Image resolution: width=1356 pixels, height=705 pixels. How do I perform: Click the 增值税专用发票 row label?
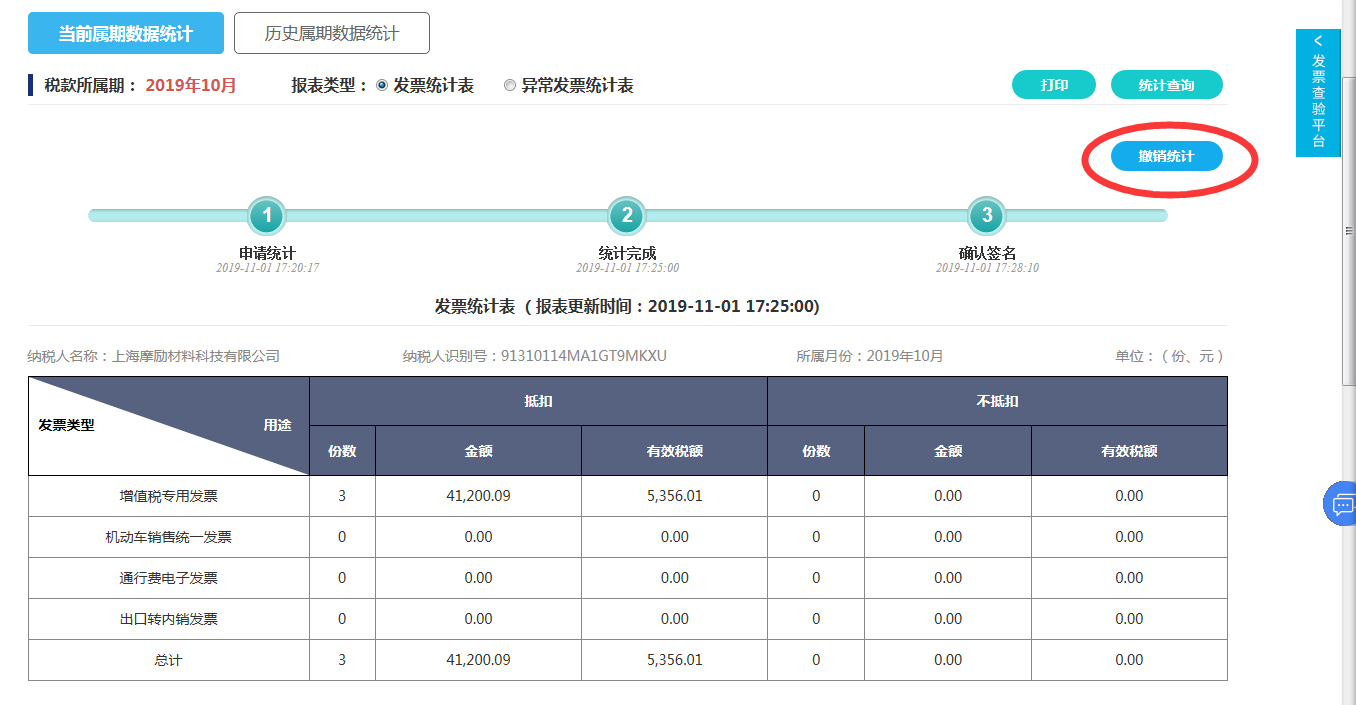tap(168, 496)
